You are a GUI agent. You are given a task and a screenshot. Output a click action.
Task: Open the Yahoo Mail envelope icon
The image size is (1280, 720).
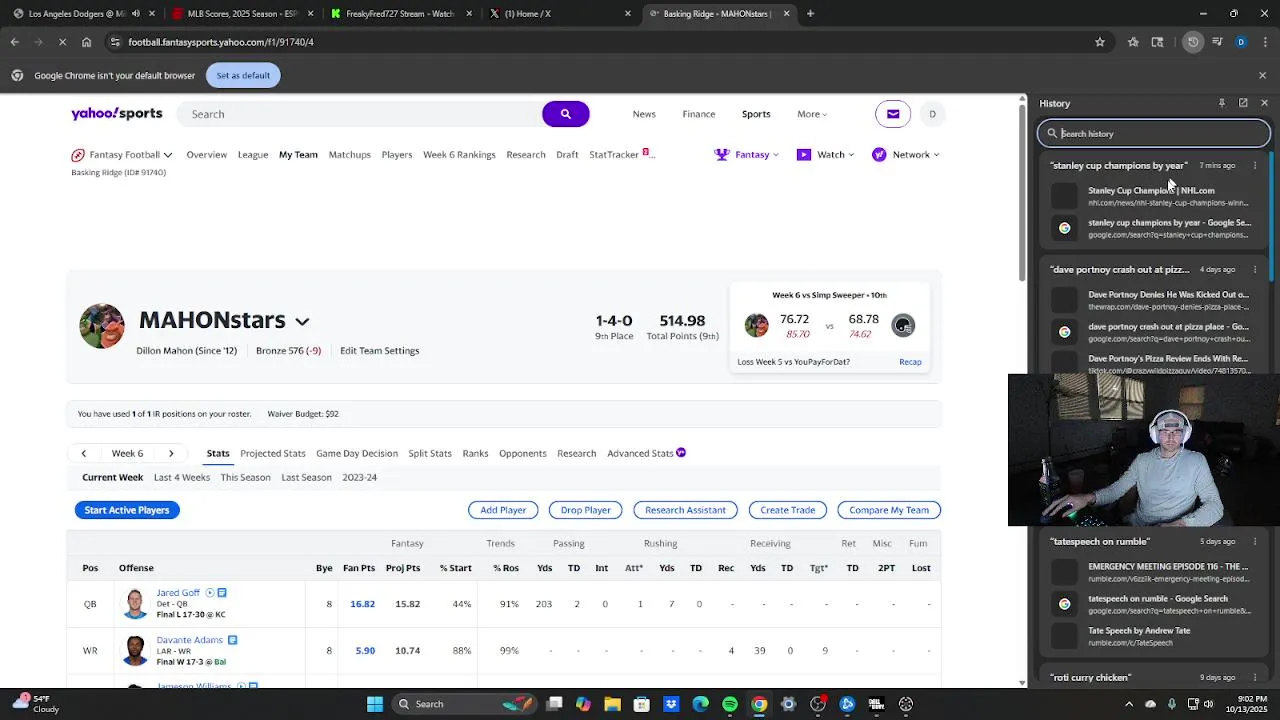coord(893,114)
